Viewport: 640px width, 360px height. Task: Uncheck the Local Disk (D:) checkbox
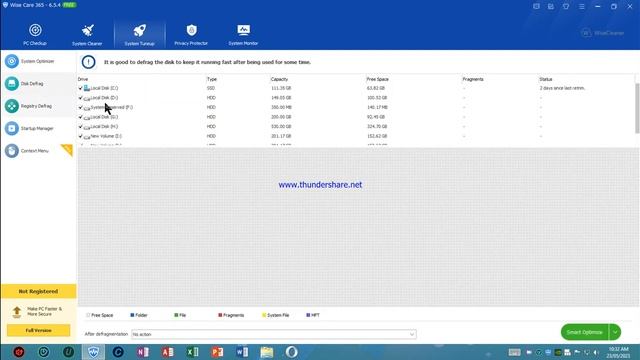pos(80,98)
